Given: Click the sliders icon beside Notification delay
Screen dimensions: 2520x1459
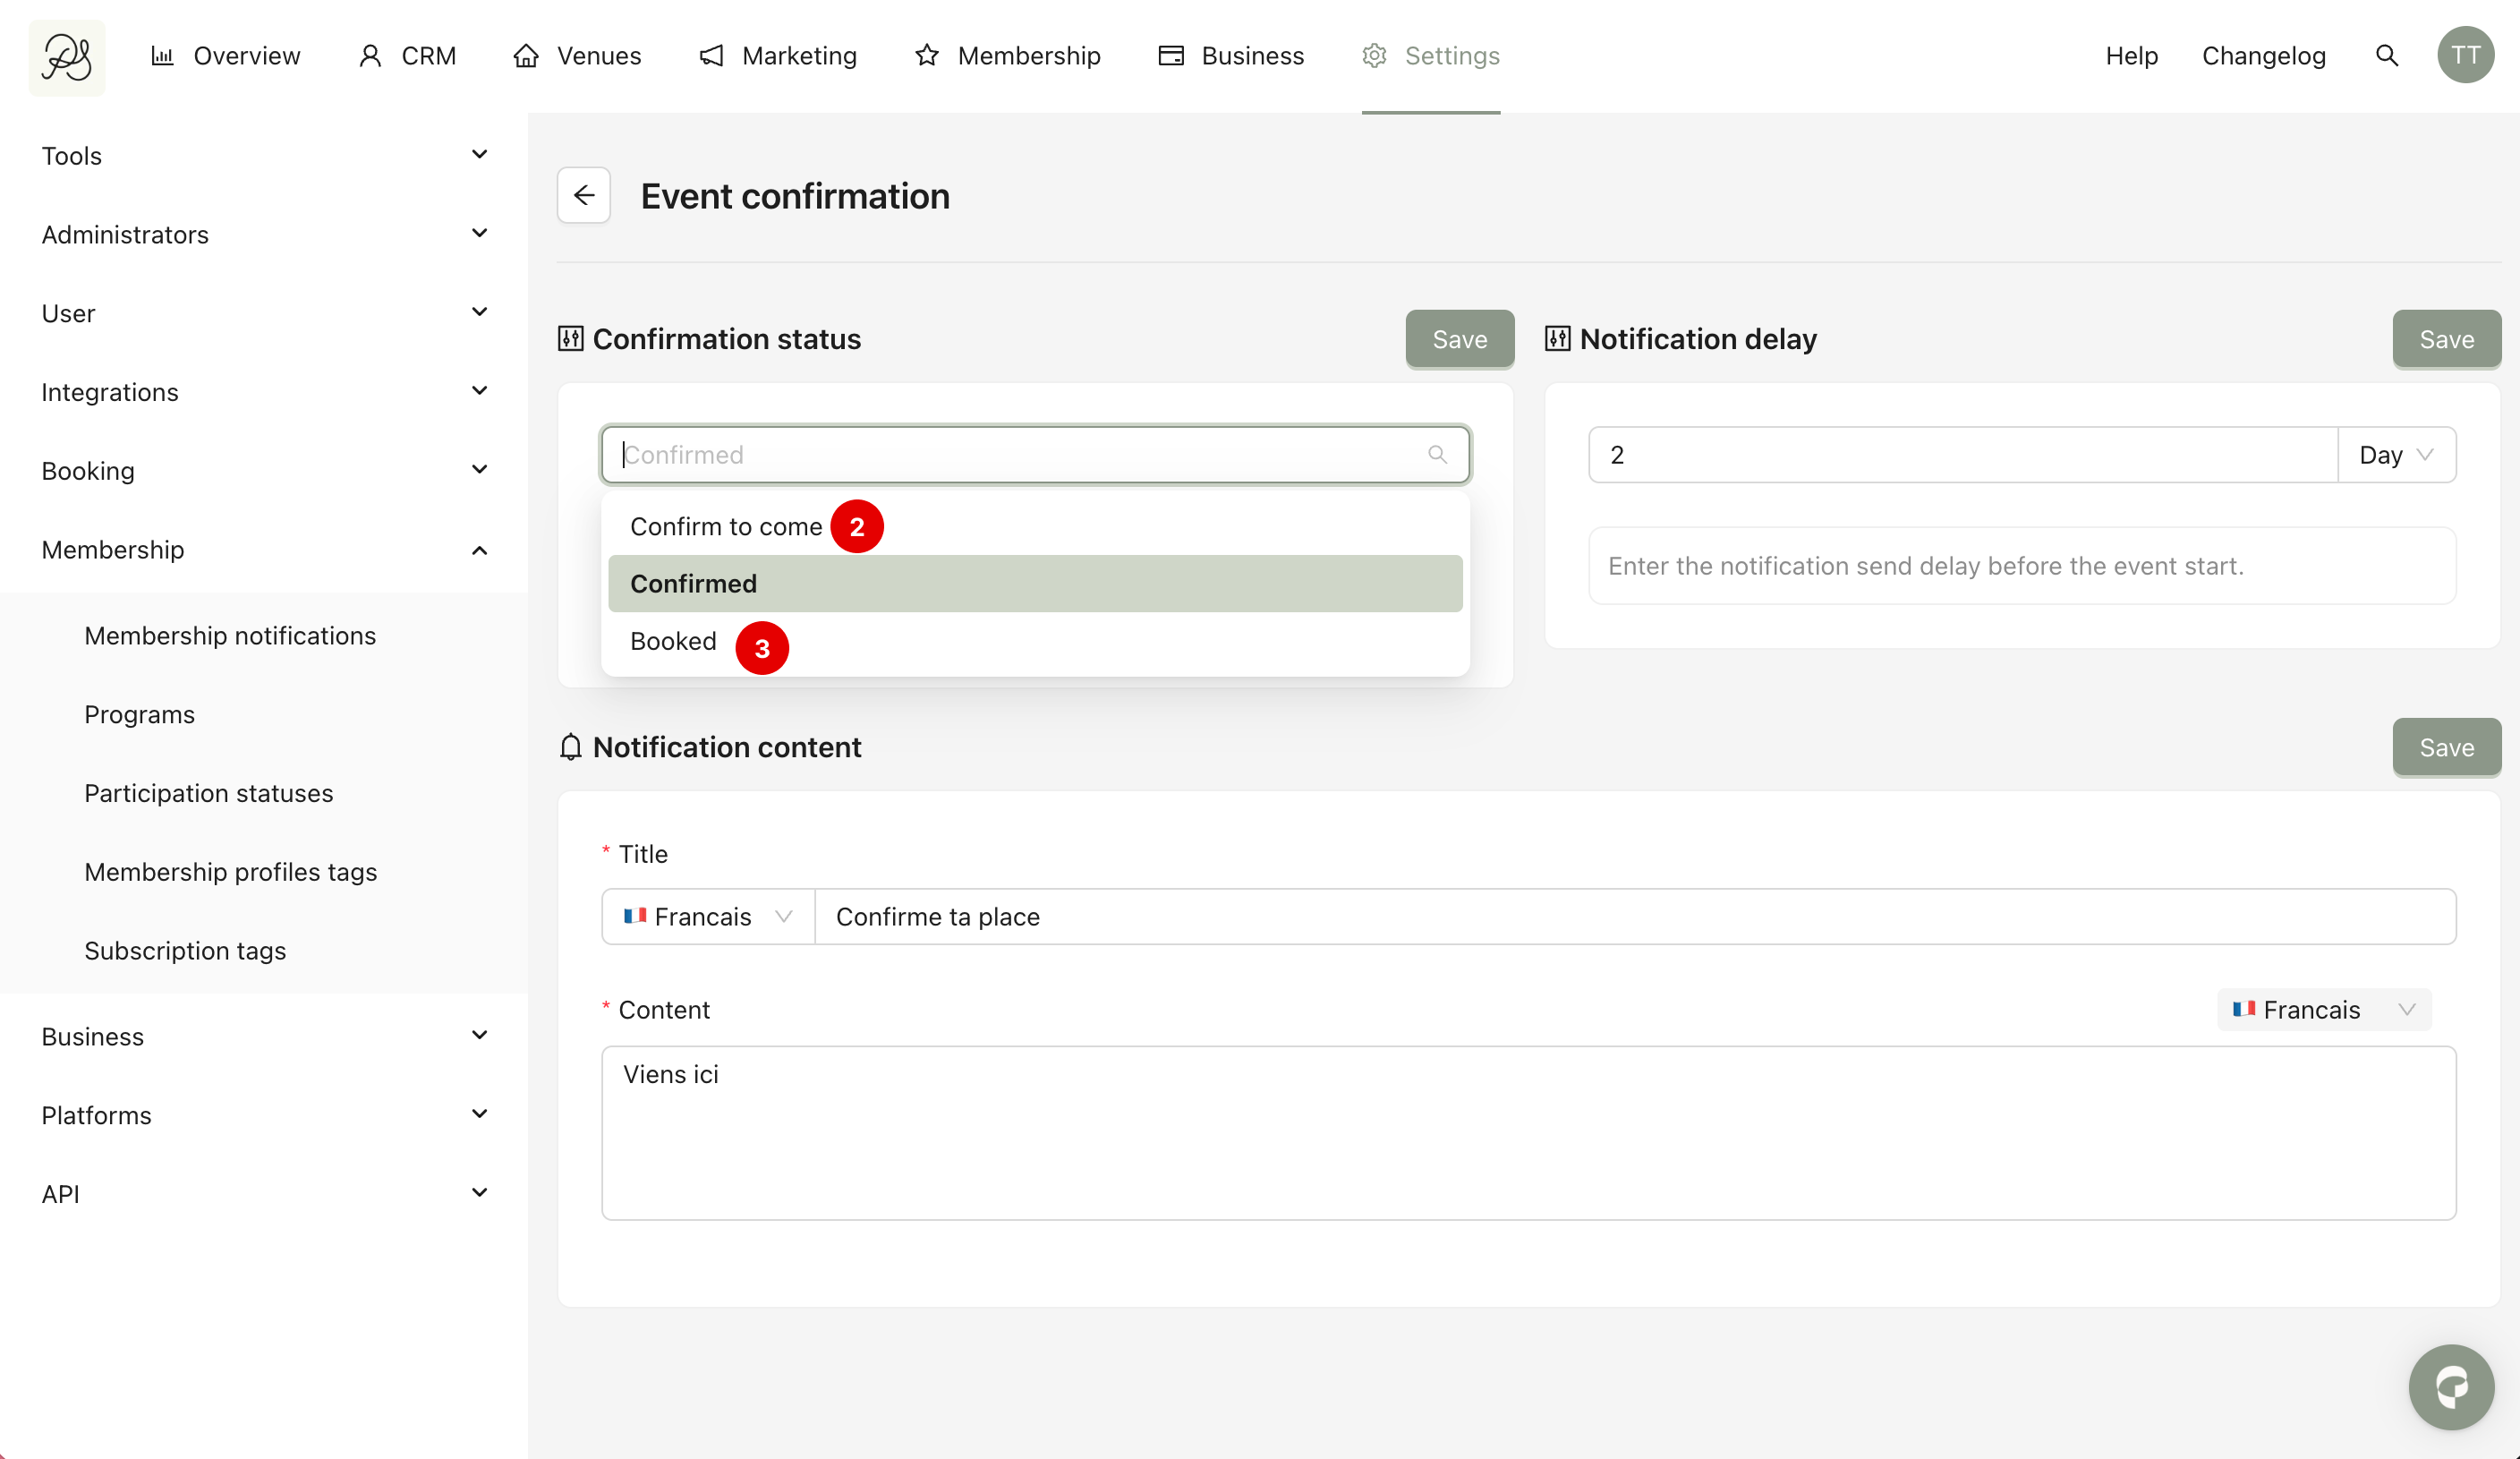Looking at the screenshot, I should point(1557,339).
